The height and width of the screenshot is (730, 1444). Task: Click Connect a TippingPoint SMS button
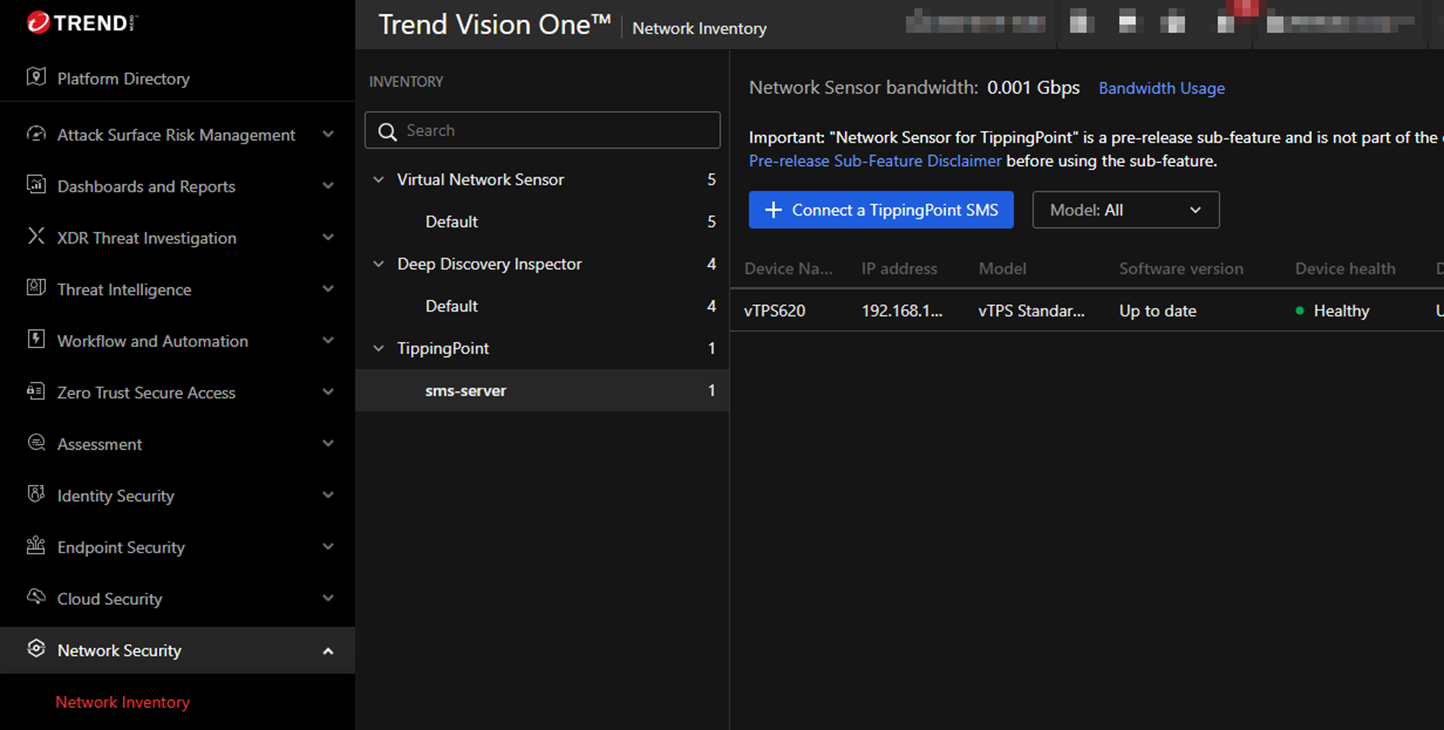pyautogui.click(x=881, y=210)
